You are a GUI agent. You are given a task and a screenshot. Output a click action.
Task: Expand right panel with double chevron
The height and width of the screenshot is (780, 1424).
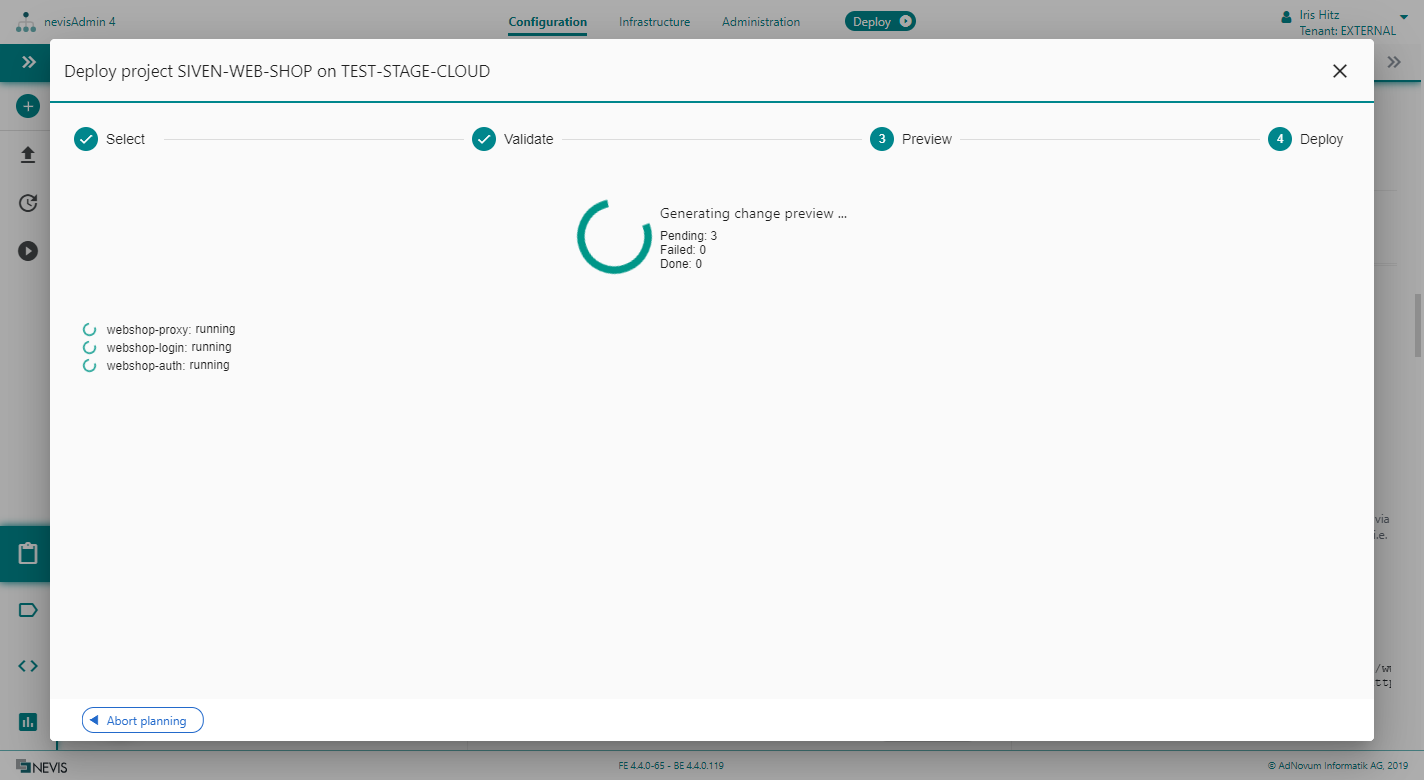point(1394,62)
